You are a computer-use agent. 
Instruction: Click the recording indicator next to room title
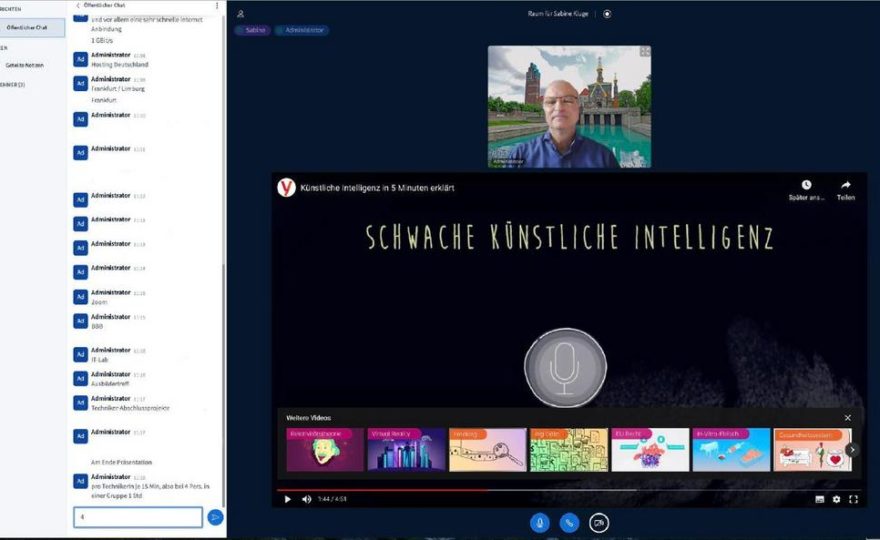pos(607,14)
